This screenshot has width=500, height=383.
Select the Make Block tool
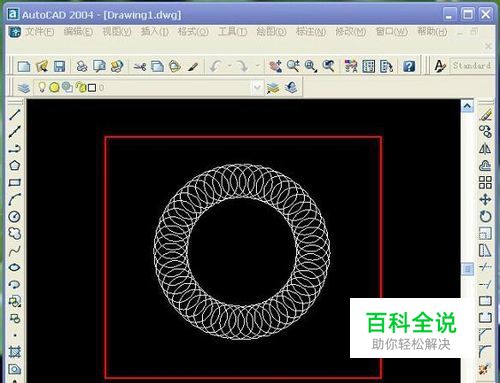pyautogui.click(x=14, y=318)
